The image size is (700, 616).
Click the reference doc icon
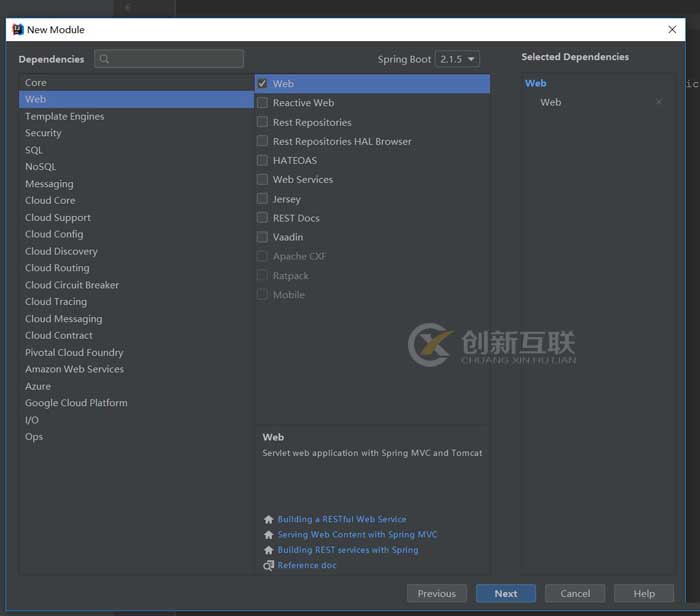(x=268, y=566)
